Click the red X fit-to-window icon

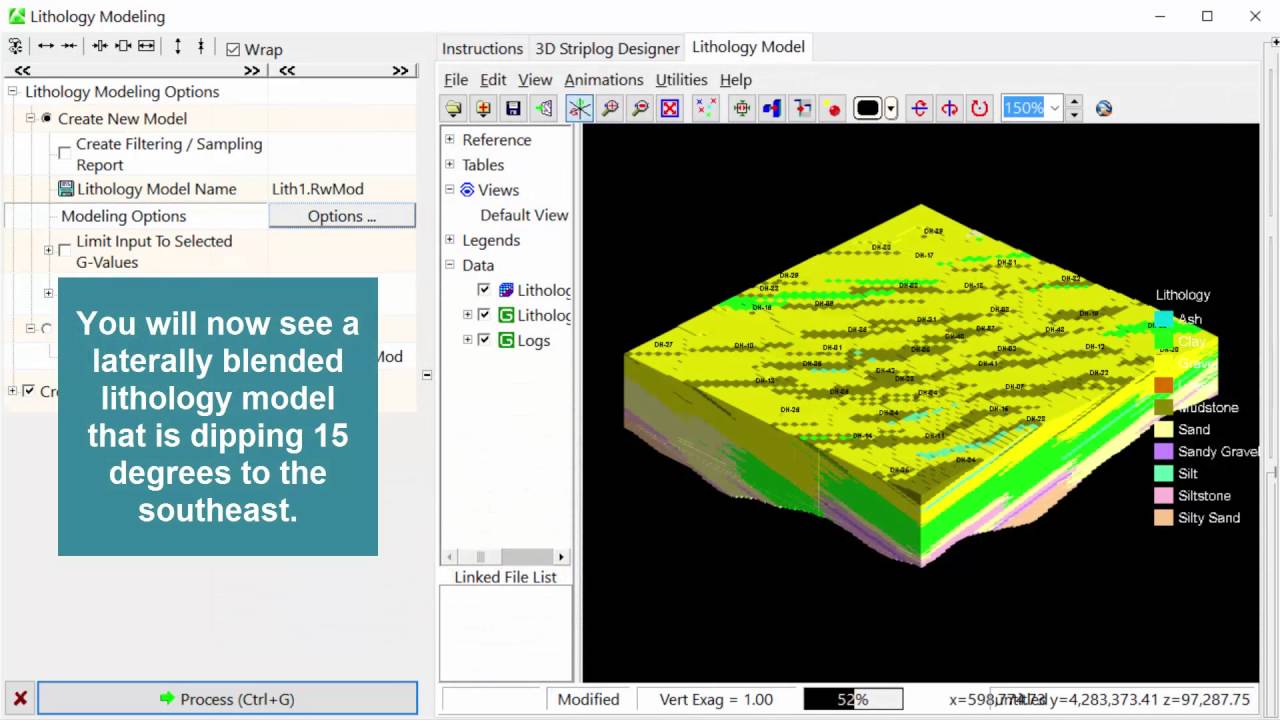pyautogui.click(x=670, y=108)
